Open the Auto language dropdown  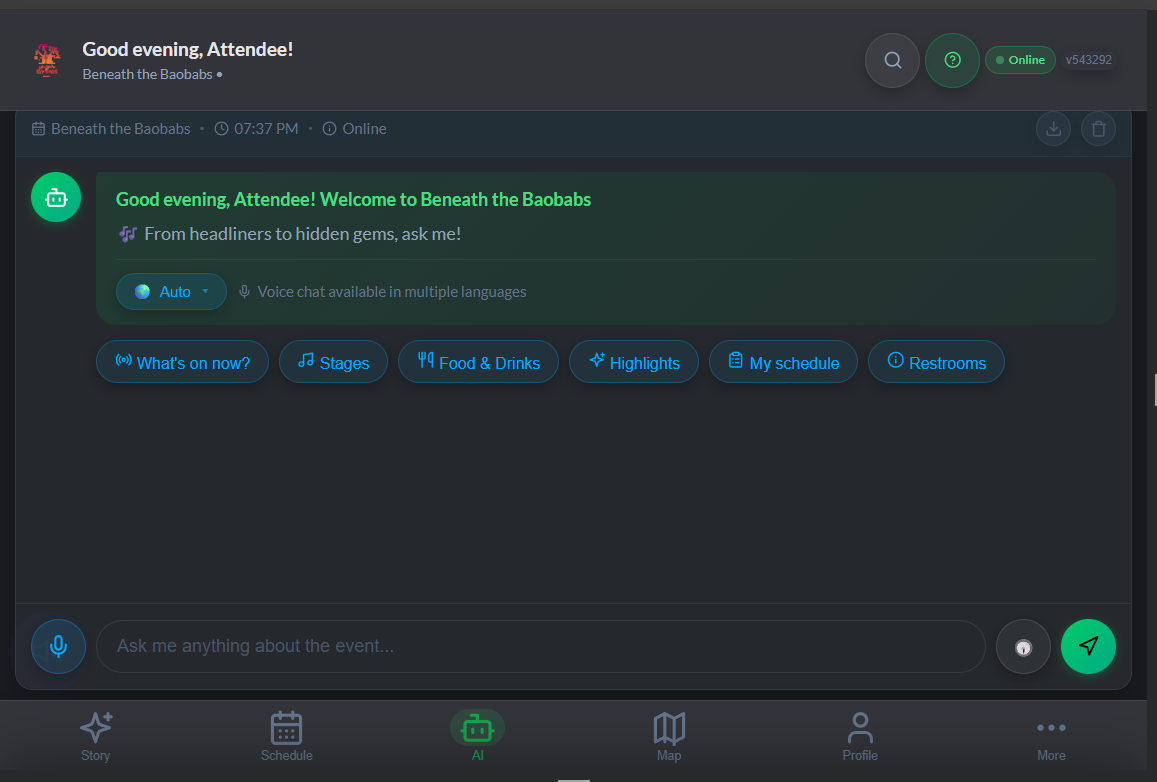point(171,291)
